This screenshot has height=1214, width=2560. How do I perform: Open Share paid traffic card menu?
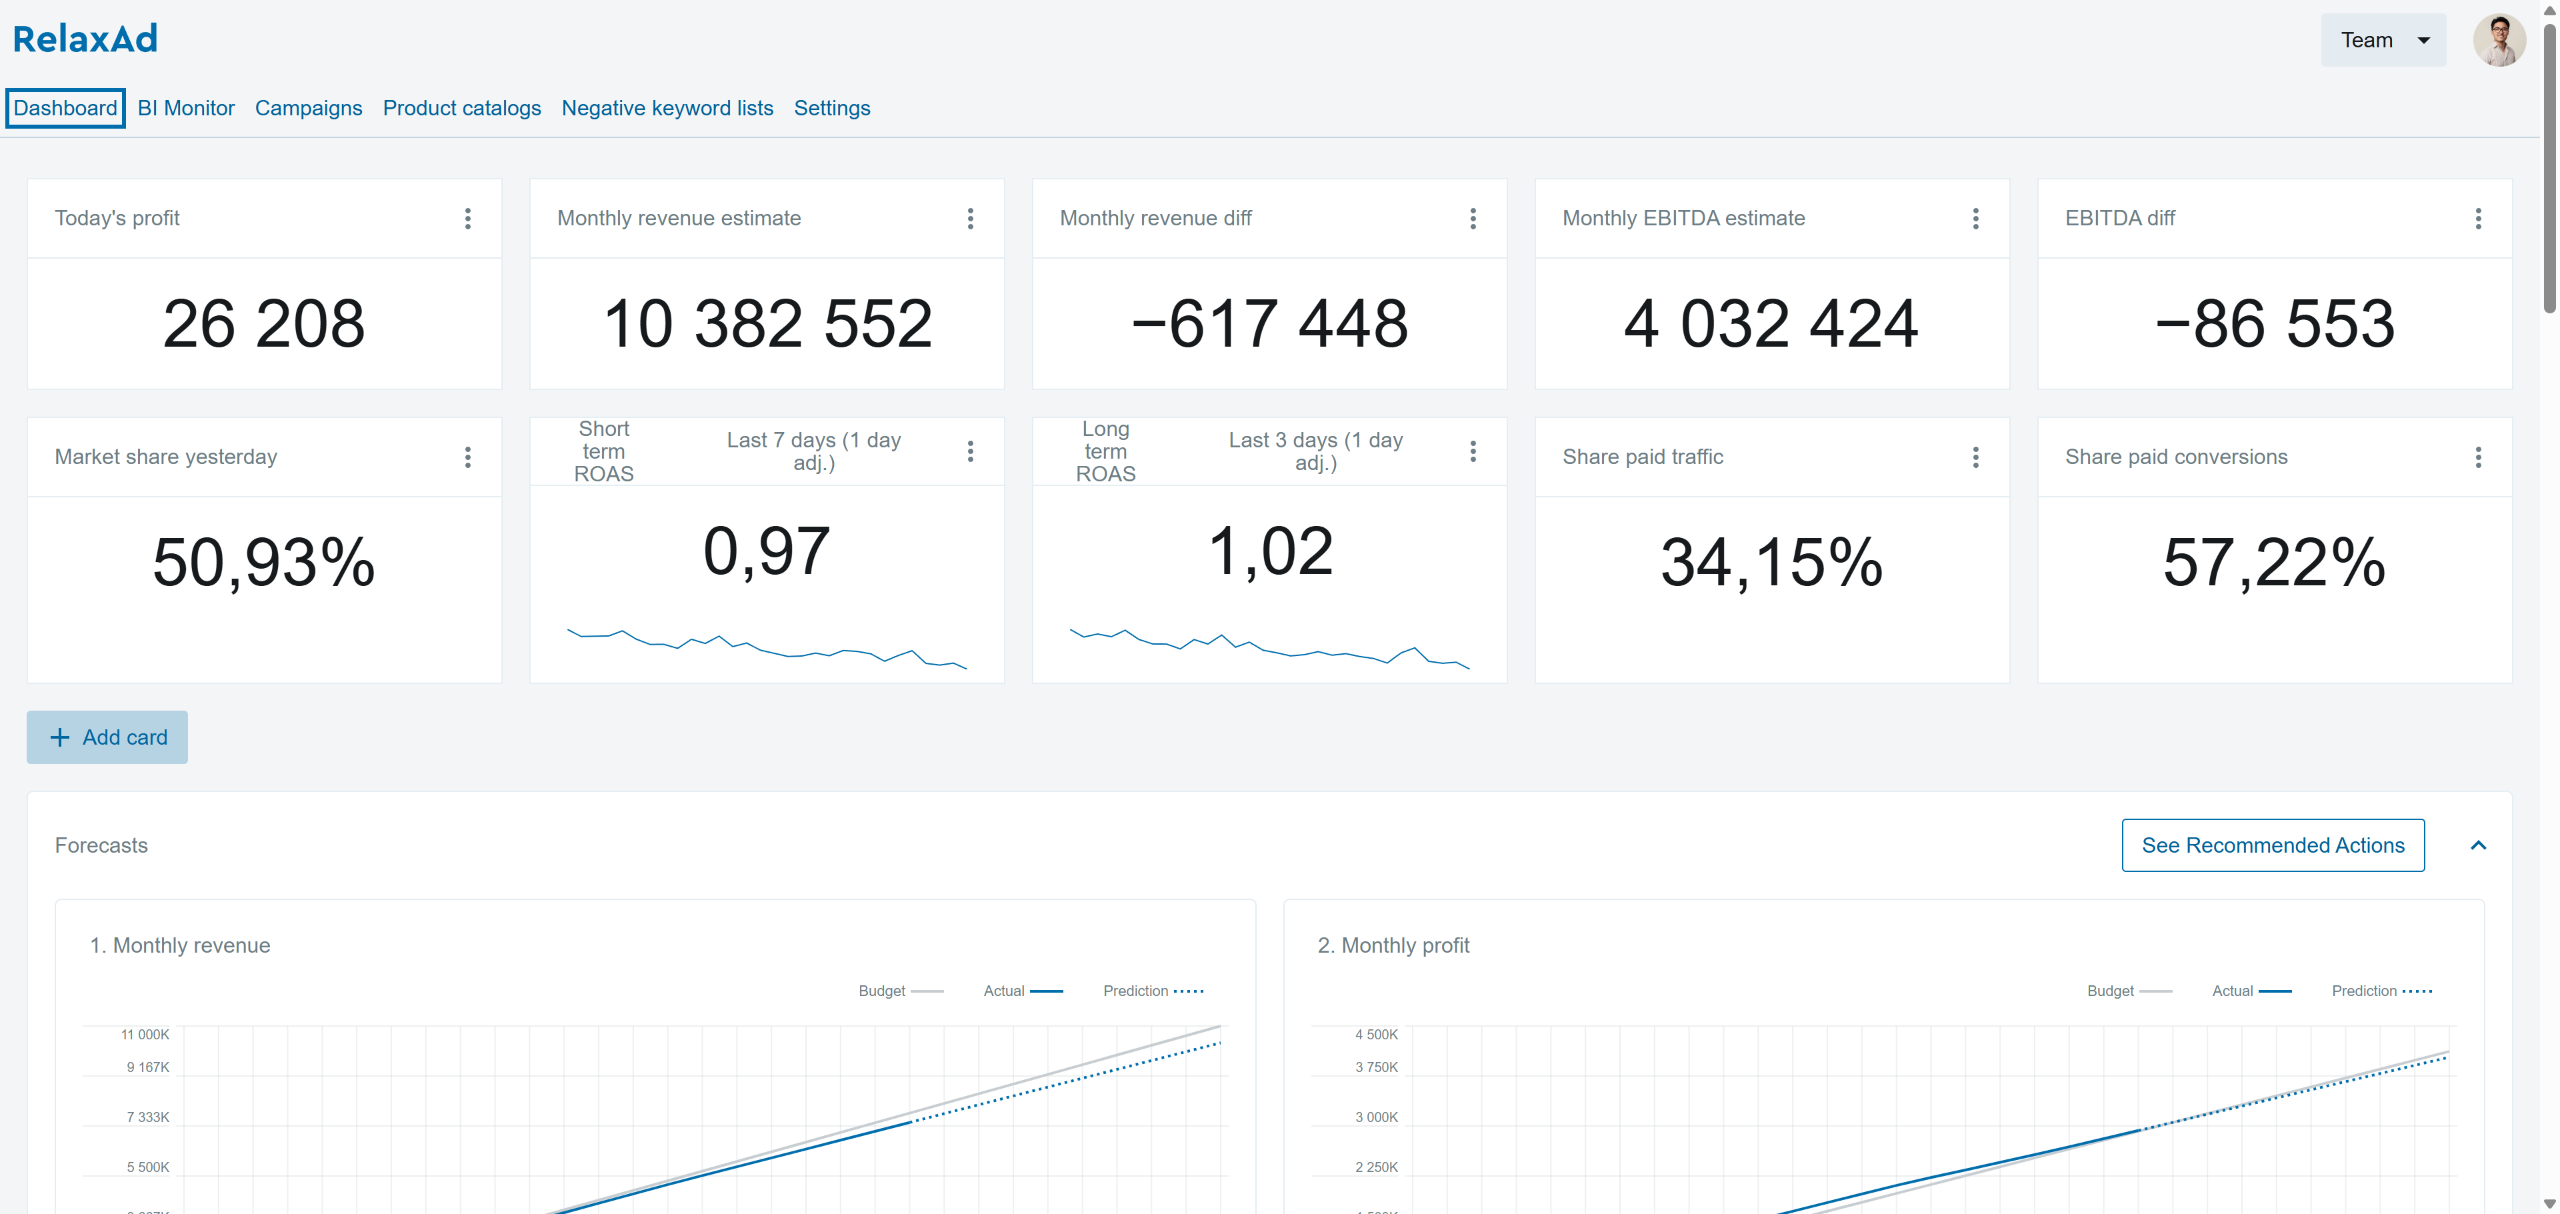(x=1975, y=457)
